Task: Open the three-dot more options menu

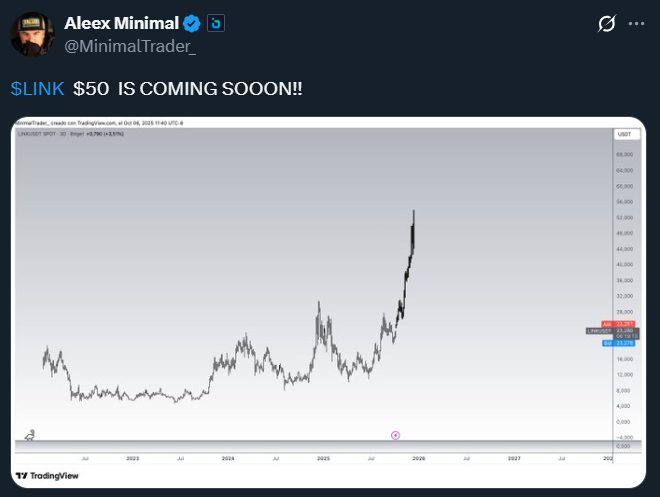Action: (x=636, y=24)
